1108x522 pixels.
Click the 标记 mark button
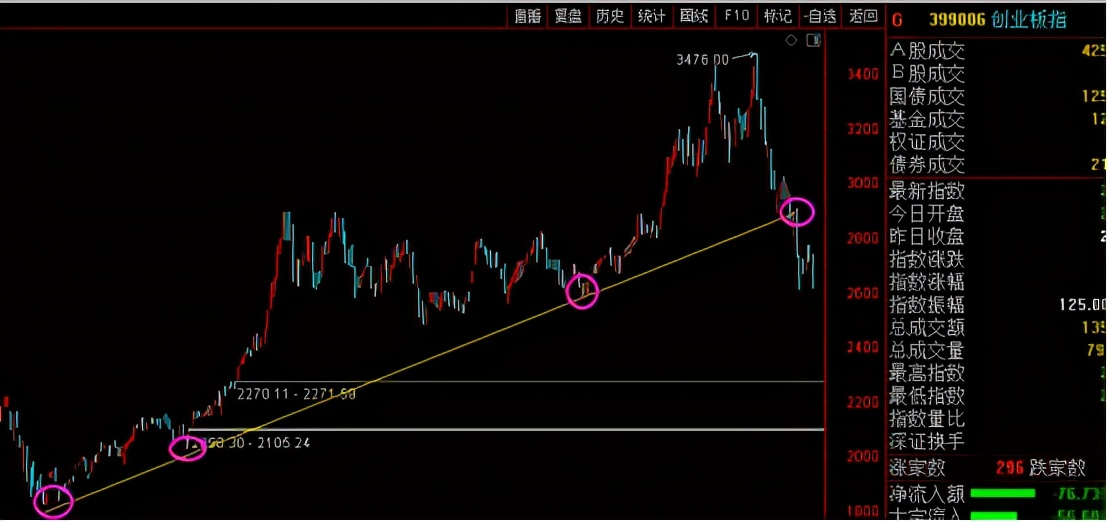778,16
